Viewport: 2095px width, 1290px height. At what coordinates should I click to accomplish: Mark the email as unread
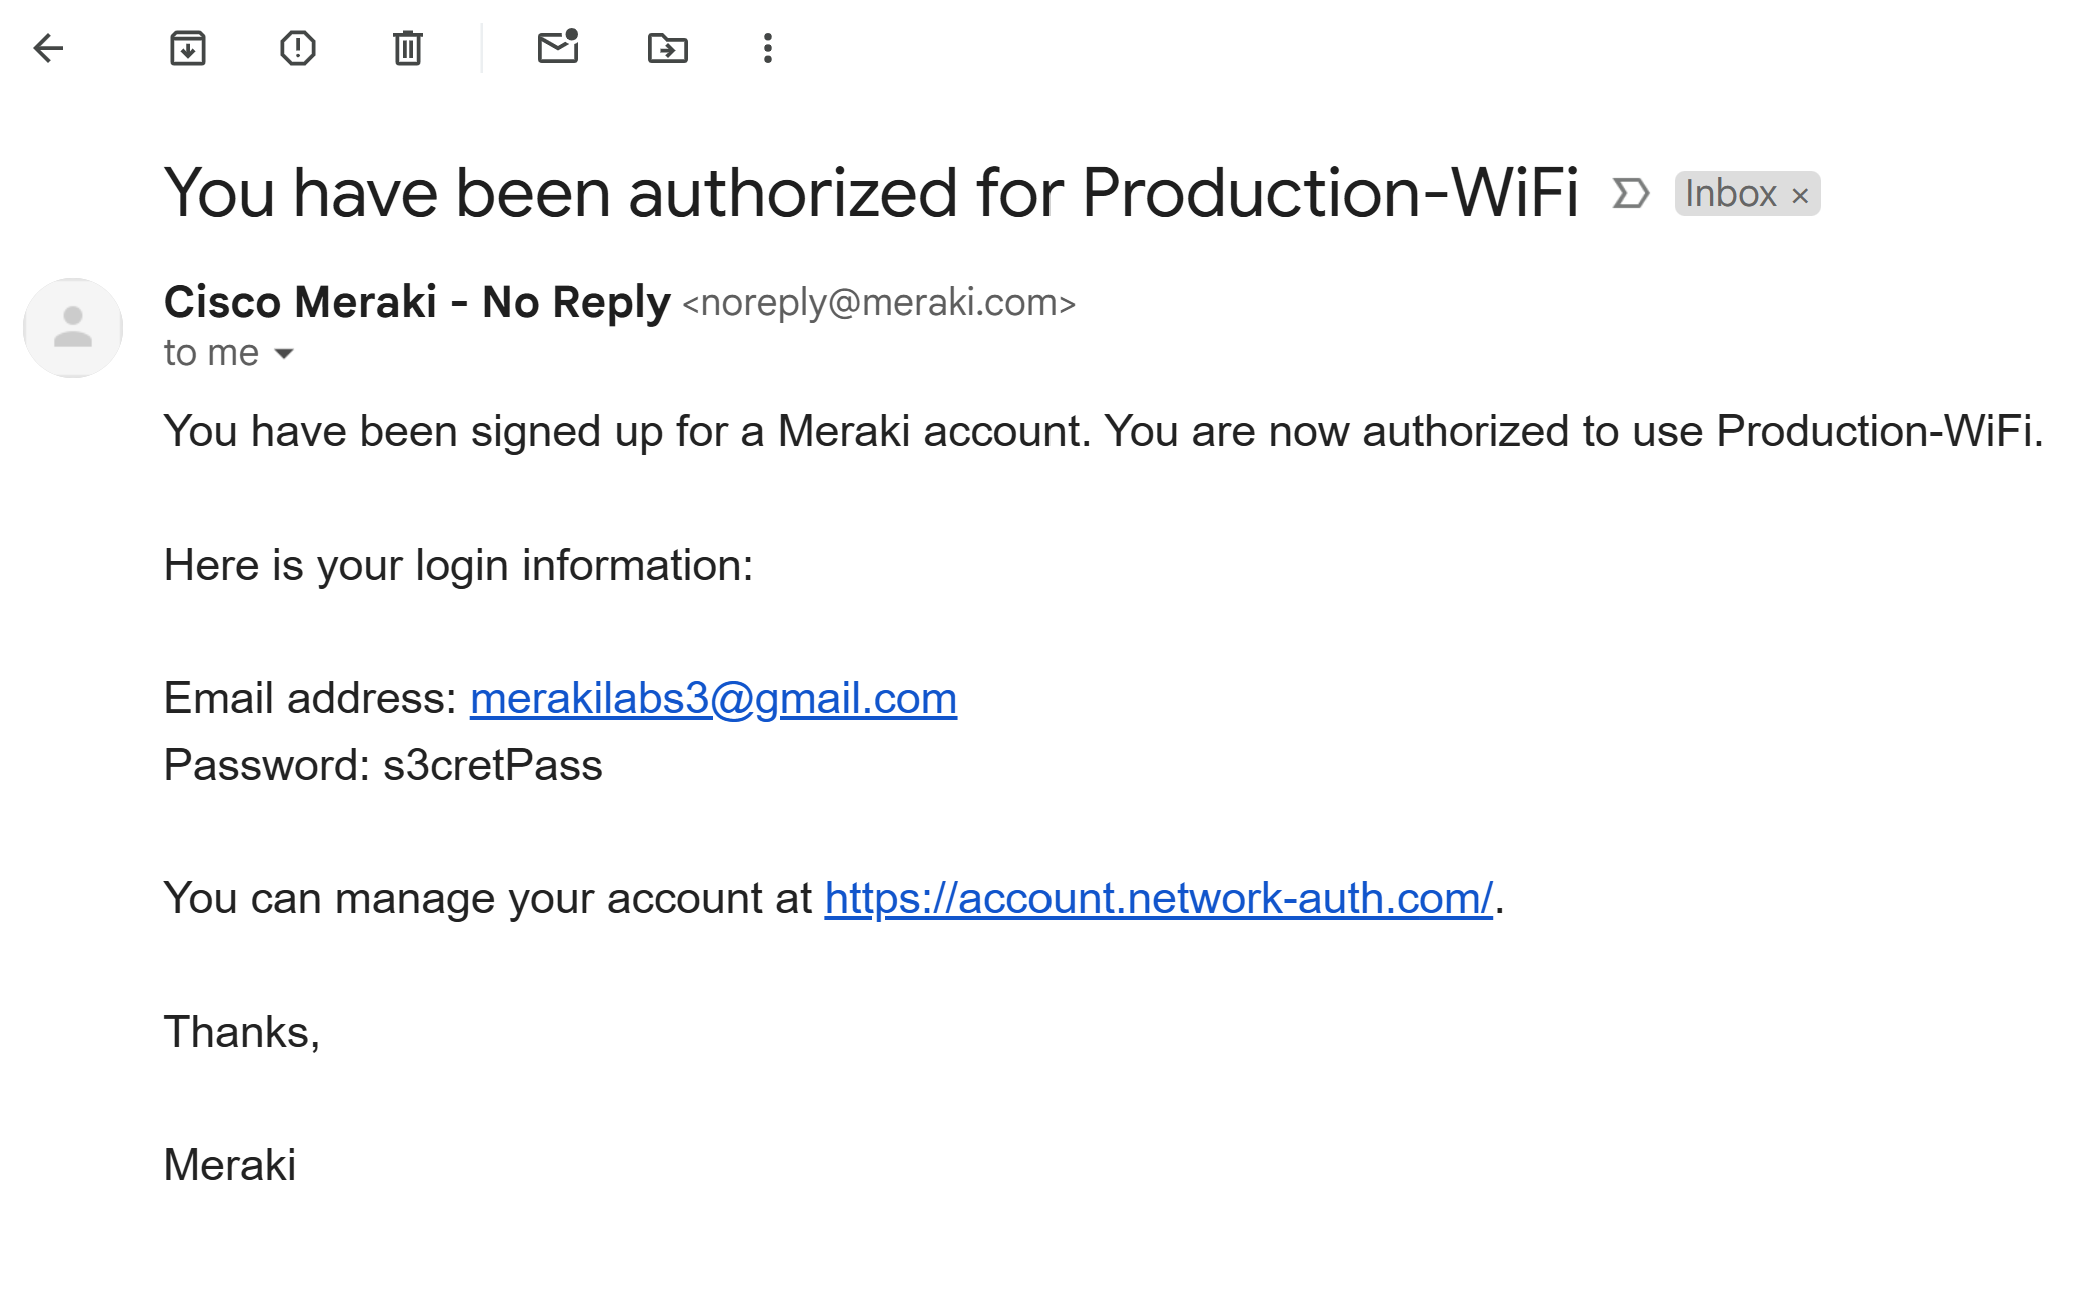[558, 47]
